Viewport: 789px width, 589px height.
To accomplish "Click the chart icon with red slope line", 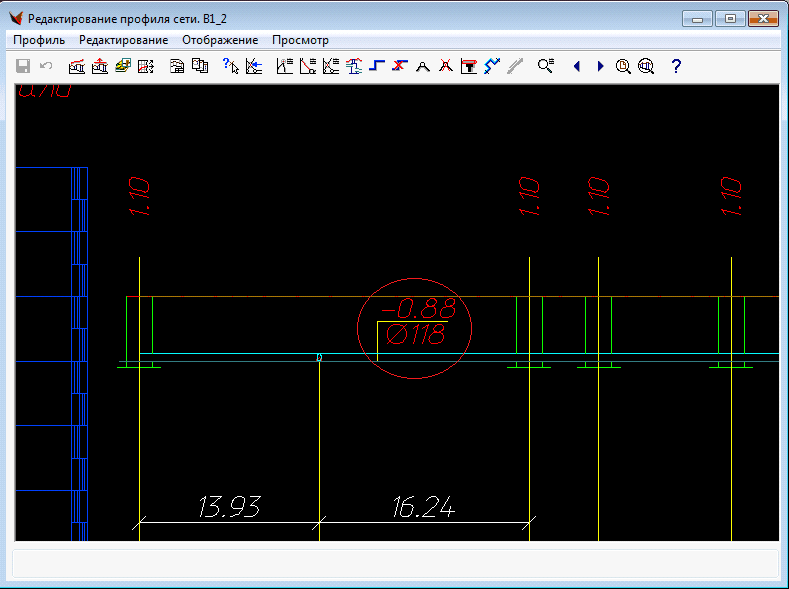I will 307,66.
